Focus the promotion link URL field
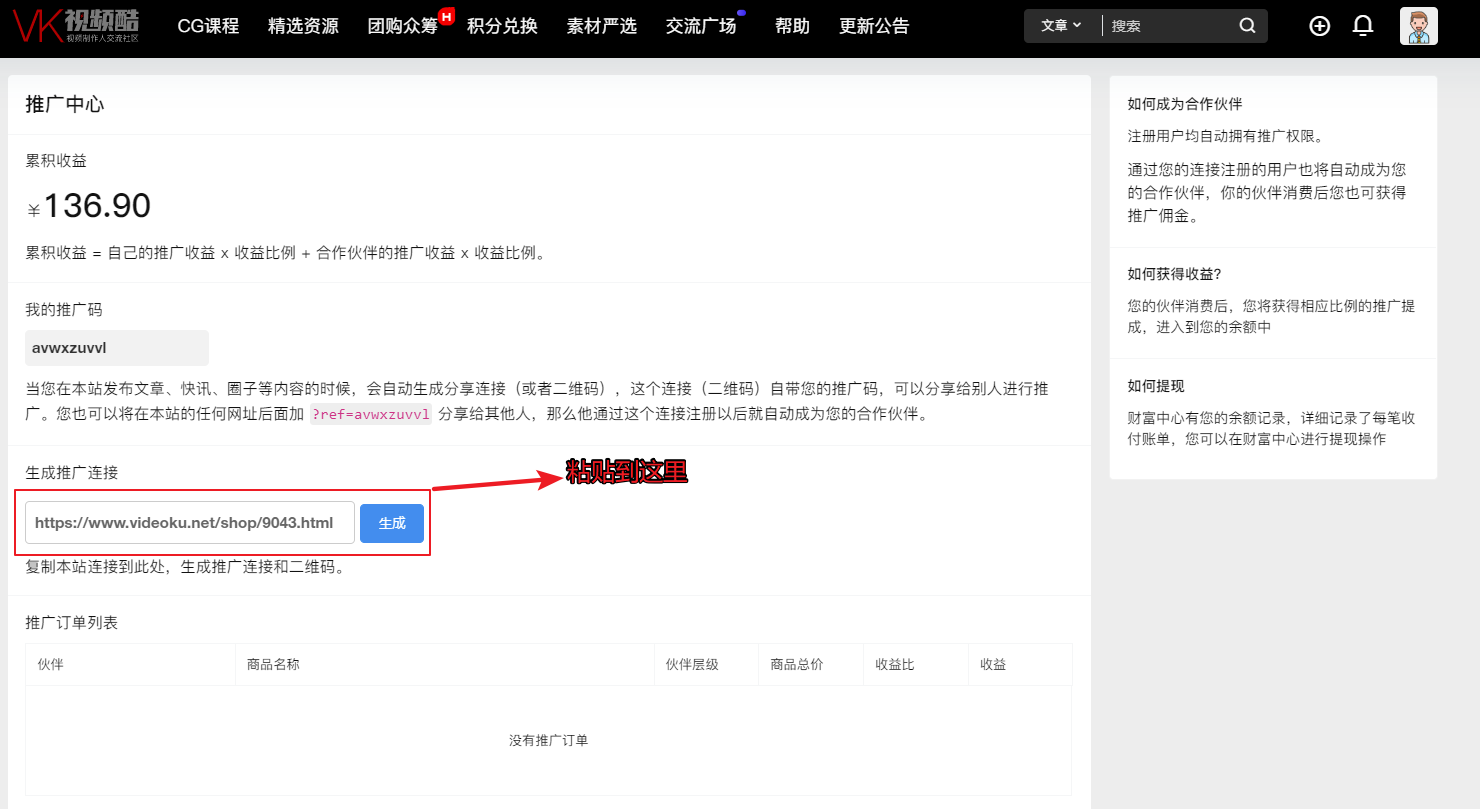 [189, 523]
